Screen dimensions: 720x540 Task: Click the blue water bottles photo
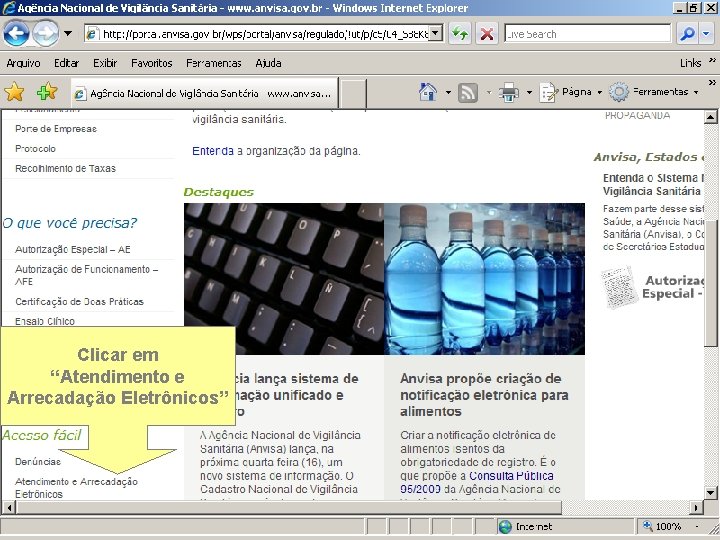tap(484, 279)
